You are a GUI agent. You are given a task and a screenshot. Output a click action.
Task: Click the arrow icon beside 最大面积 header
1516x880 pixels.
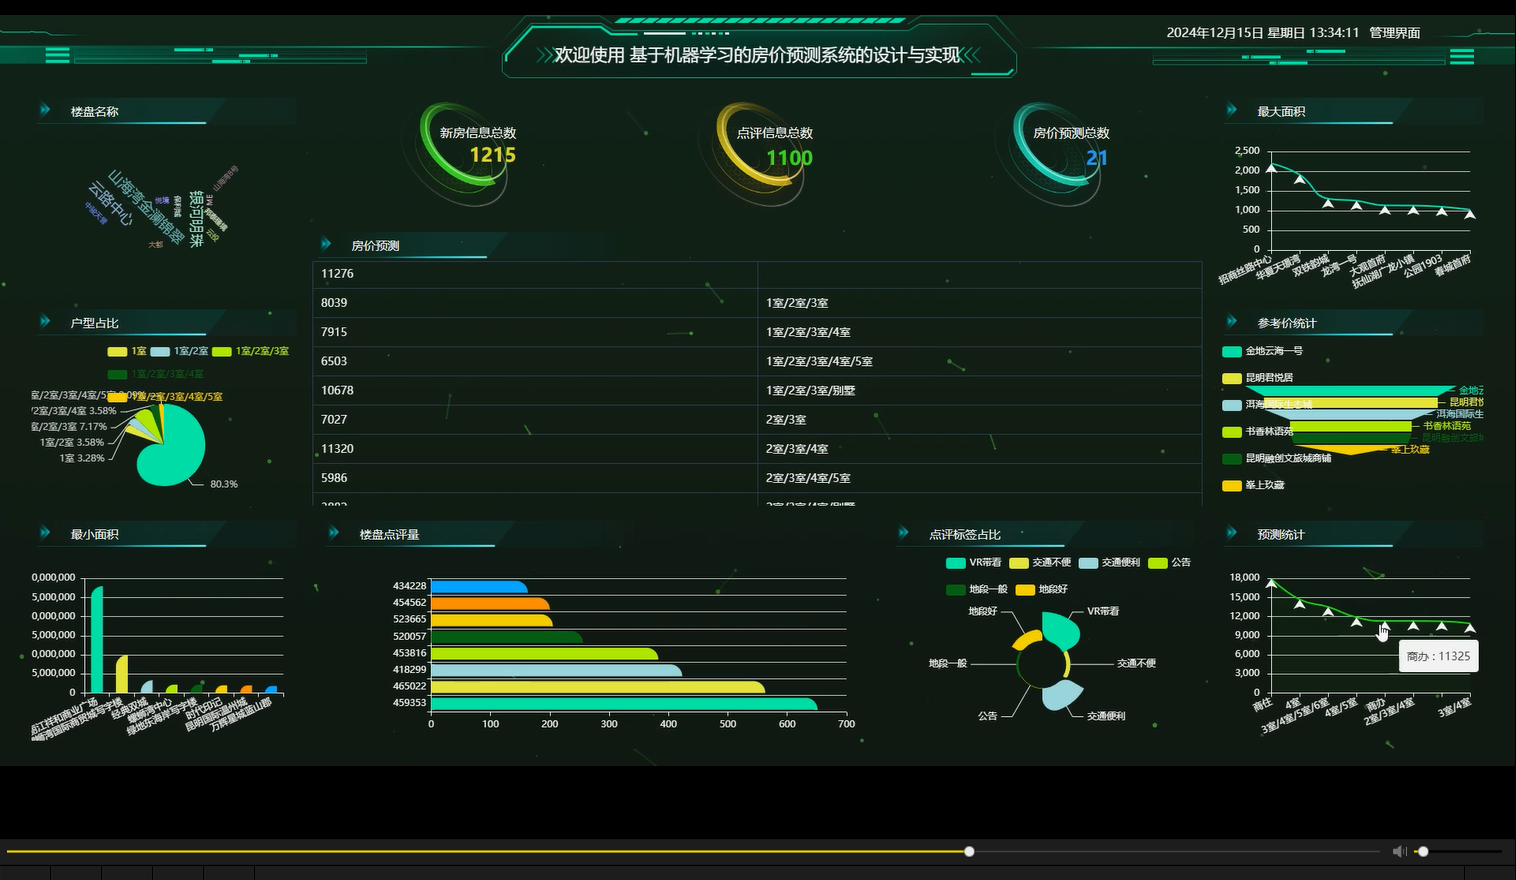pos(1232,111)
